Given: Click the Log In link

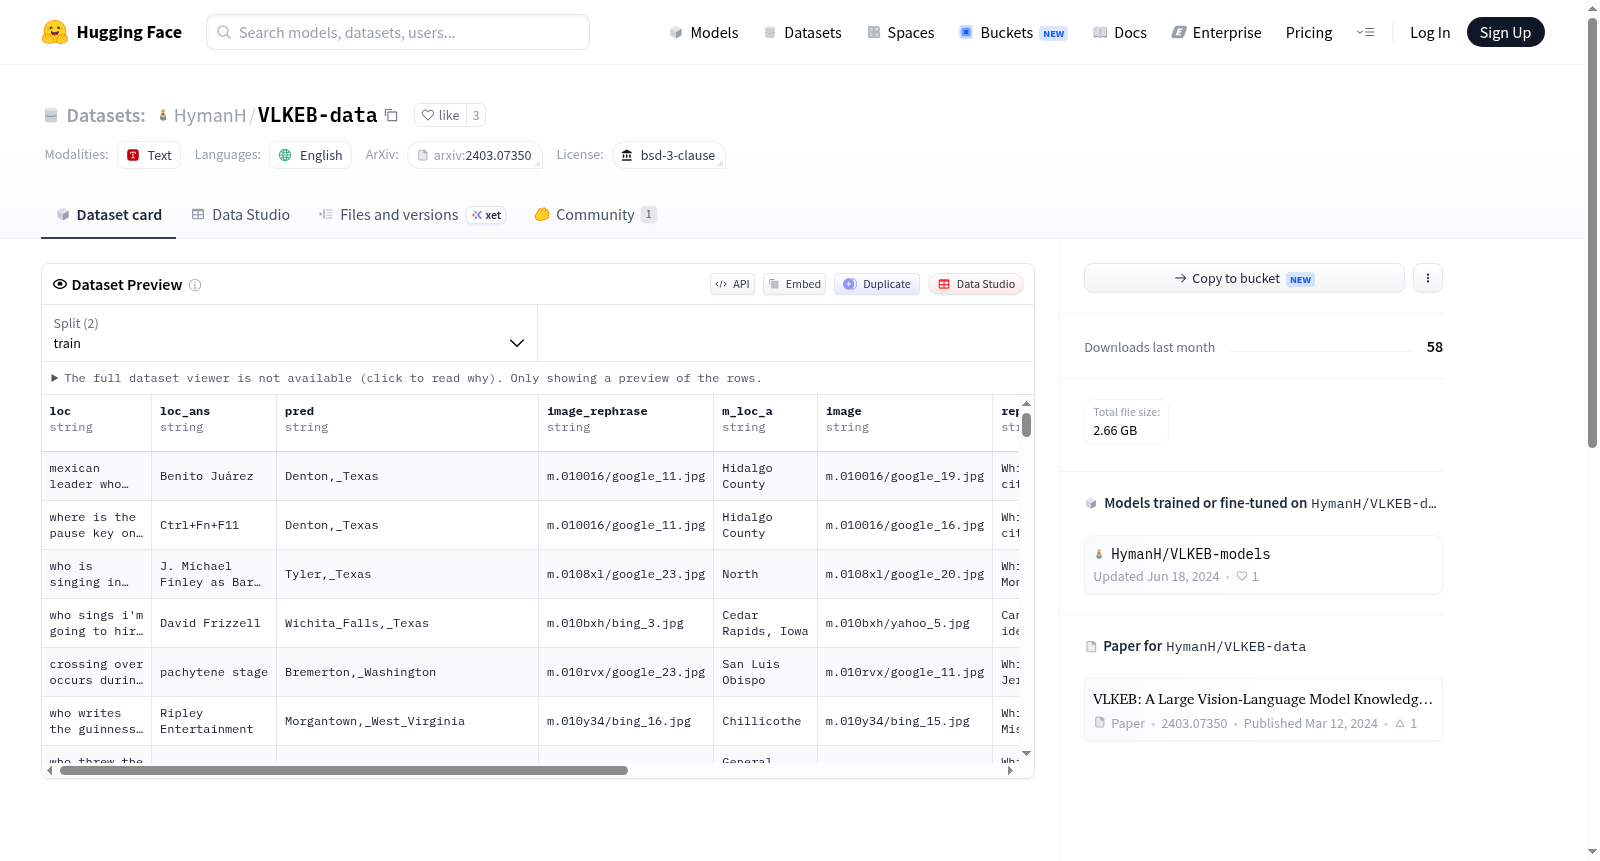Looking at the screenshot, I should coord(1430,32).
